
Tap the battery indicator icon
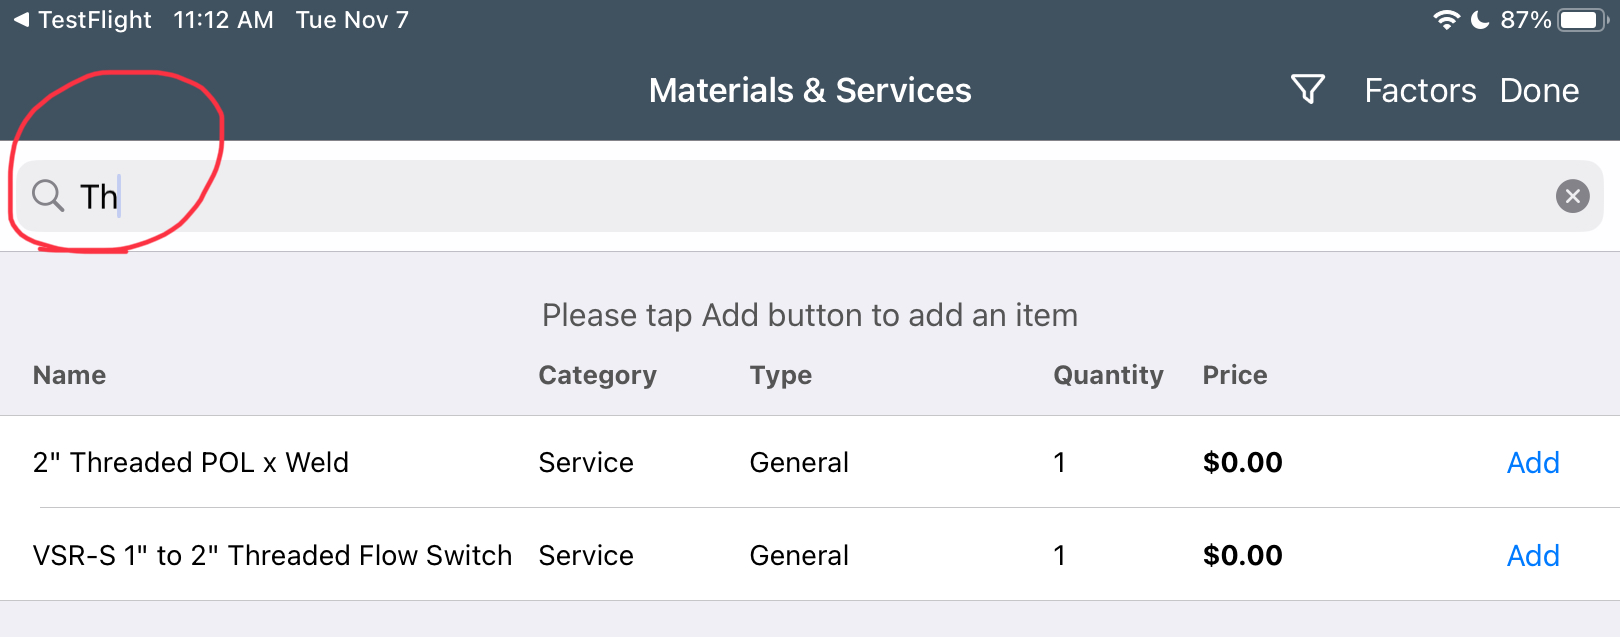1583,20
